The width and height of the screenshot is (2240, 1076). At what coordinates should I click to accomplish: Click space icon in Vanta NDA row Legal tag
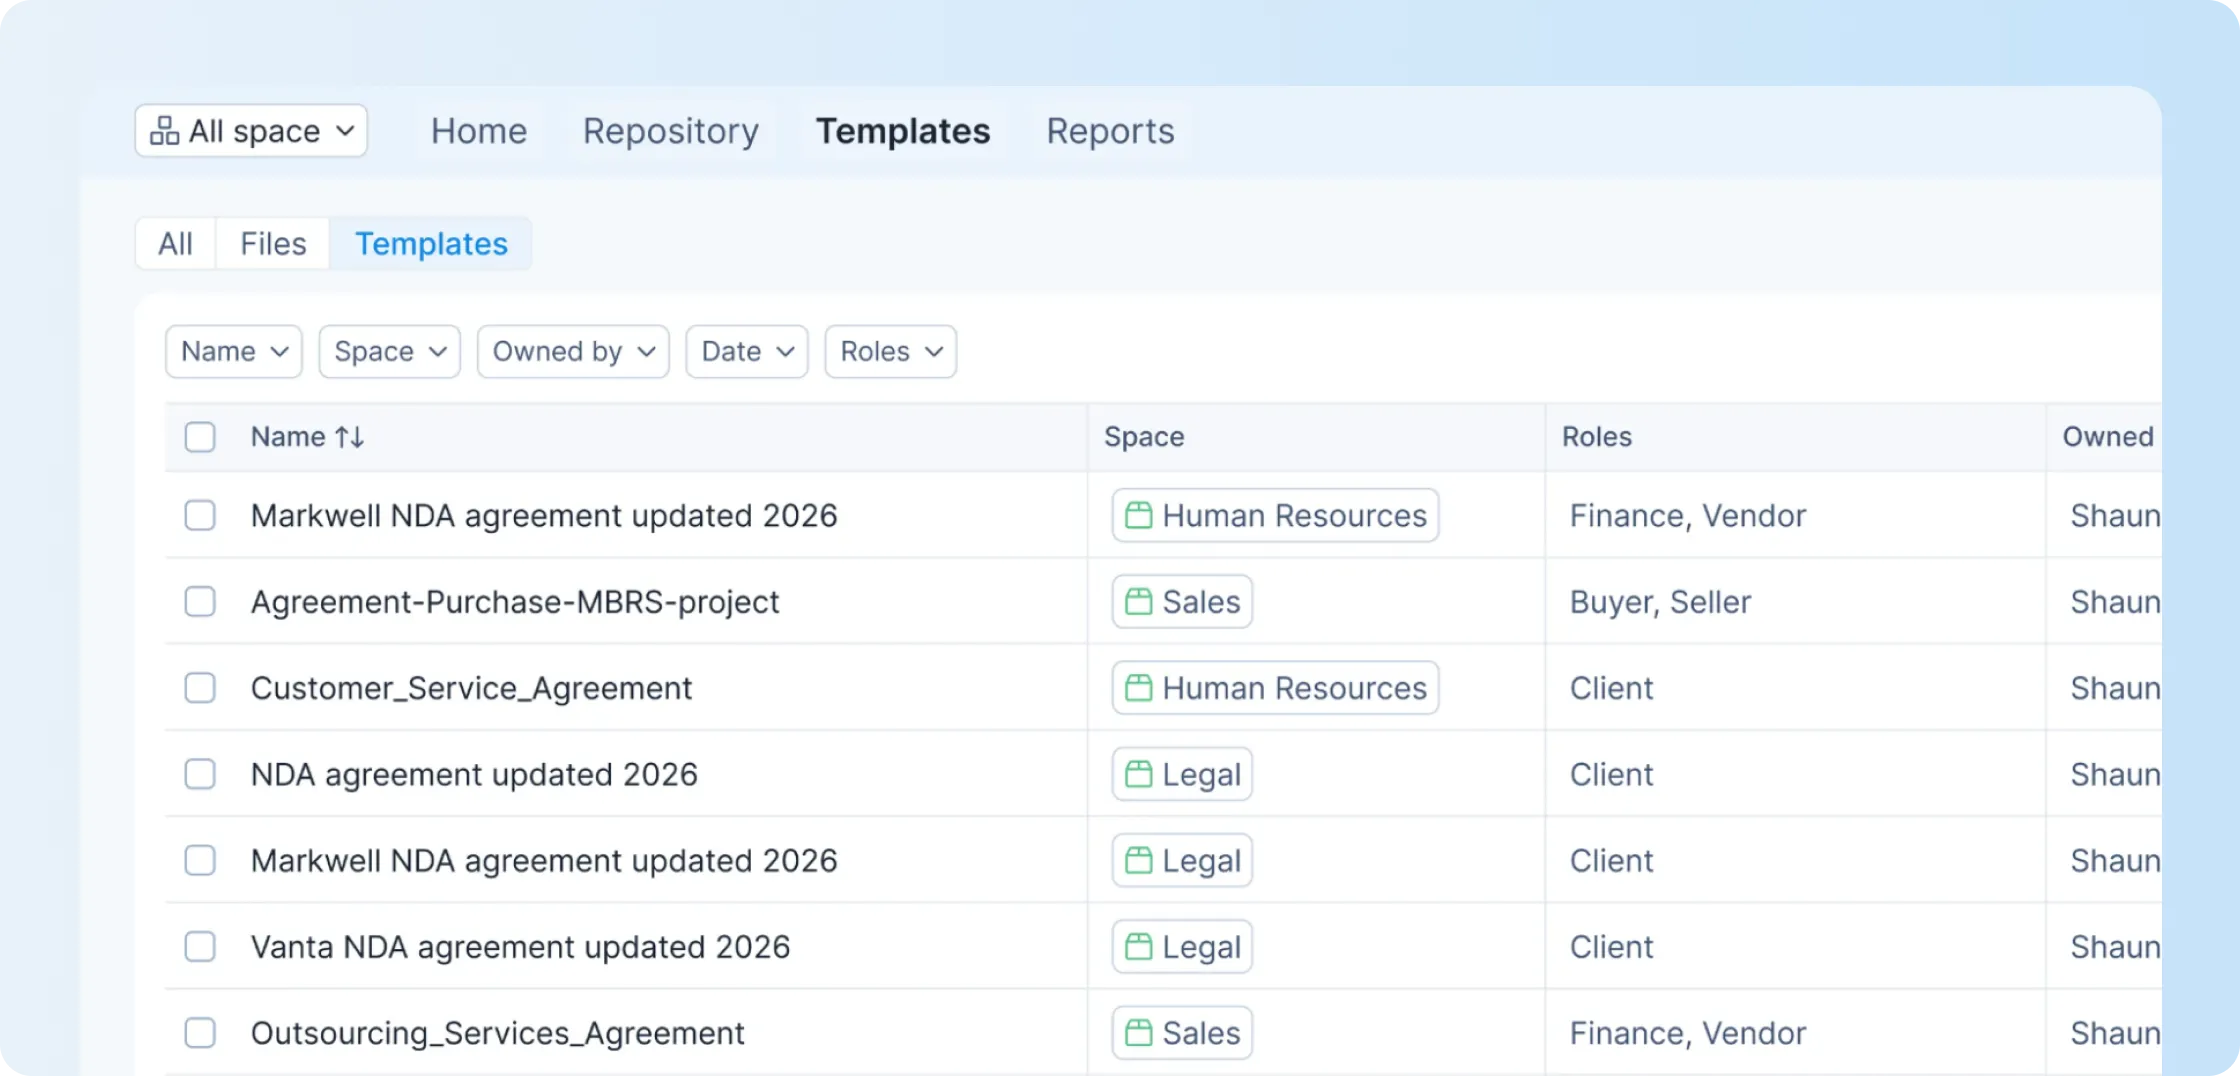[x=1138, y=947]
